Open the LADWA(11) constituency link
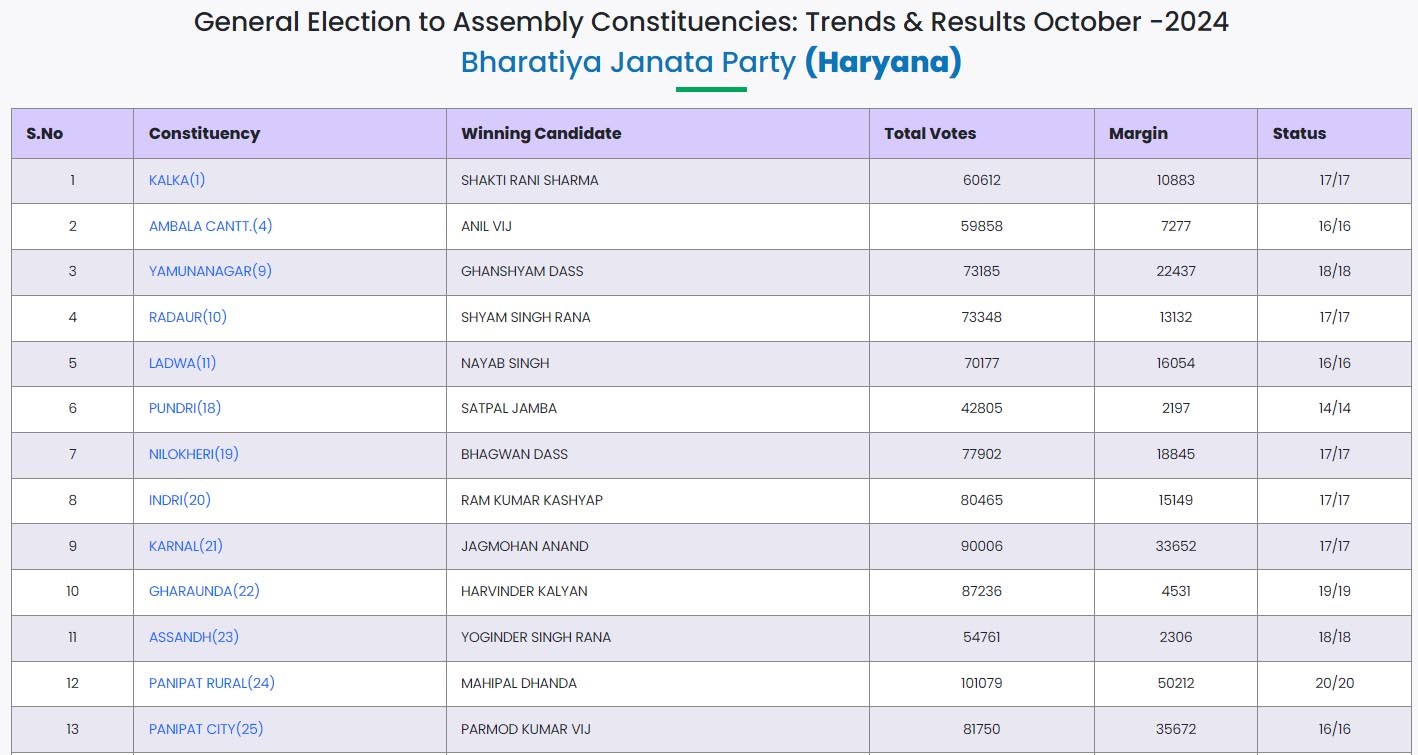Viewport: 1418px width, 755px height. (x=182, y=363)
